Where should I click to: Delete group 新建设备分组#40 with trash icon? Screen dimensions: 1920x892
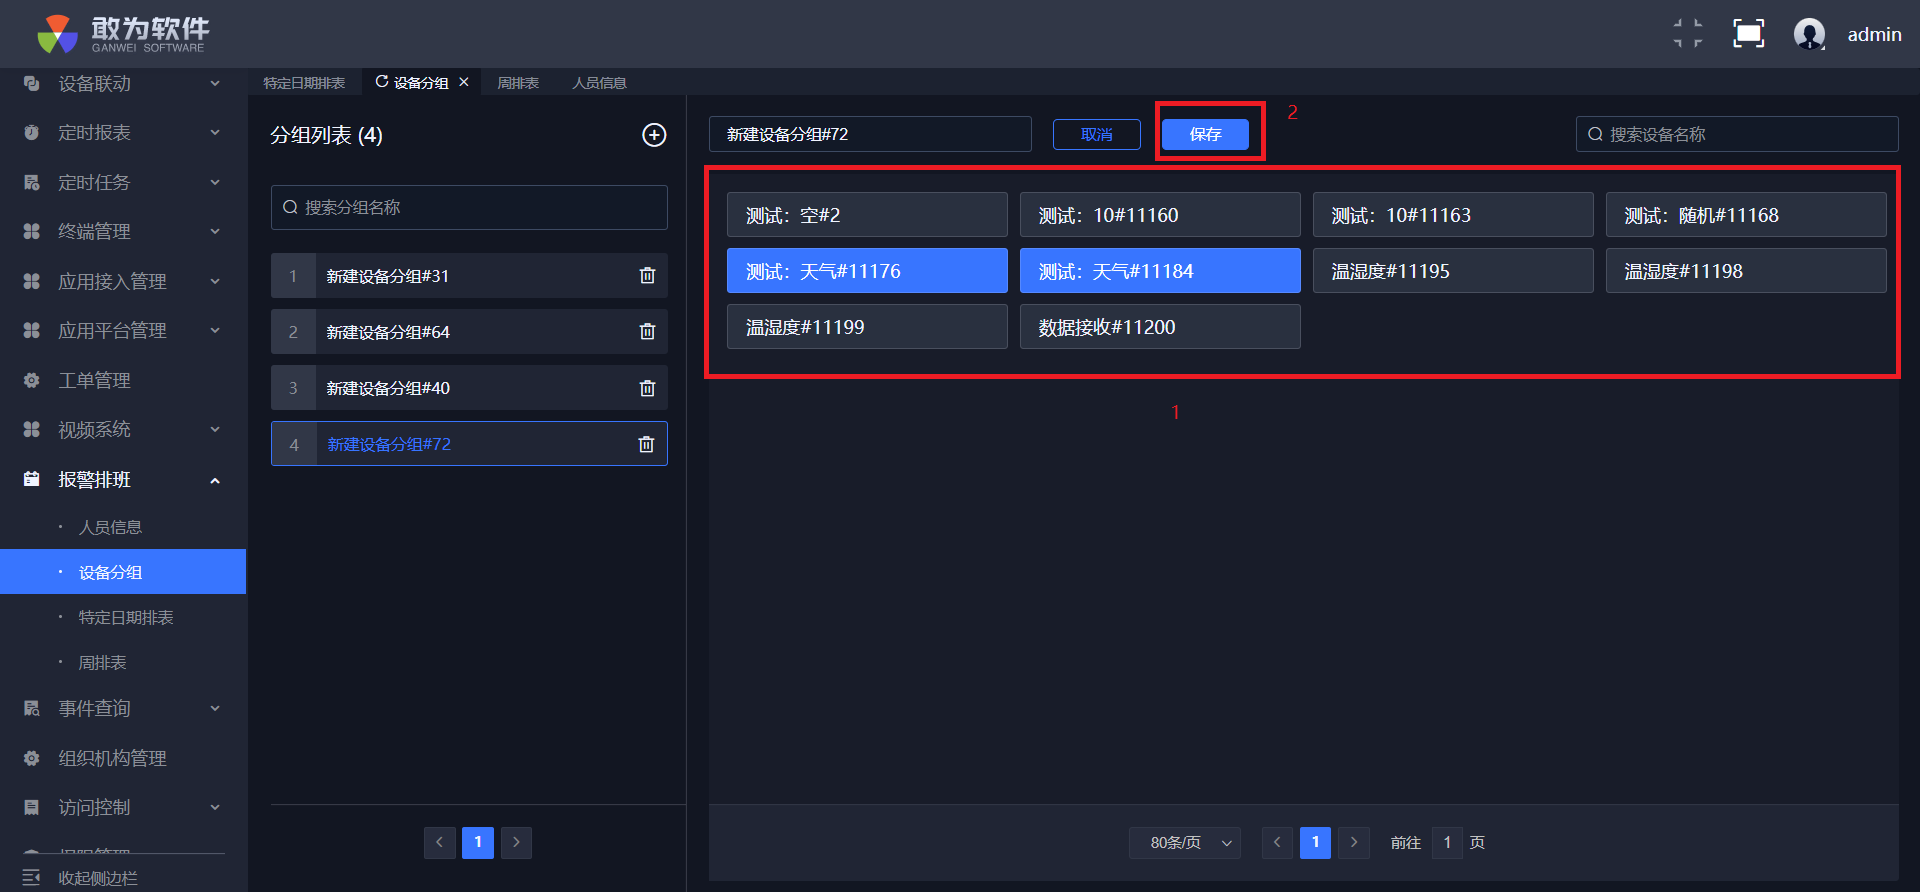coord(647,388)
